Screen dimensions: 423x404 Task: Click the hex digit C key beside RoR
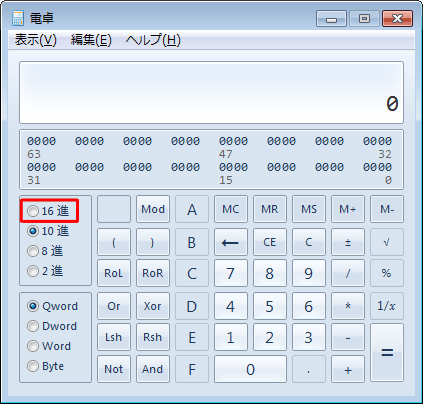pyautogui.click(x=192, y=273)
